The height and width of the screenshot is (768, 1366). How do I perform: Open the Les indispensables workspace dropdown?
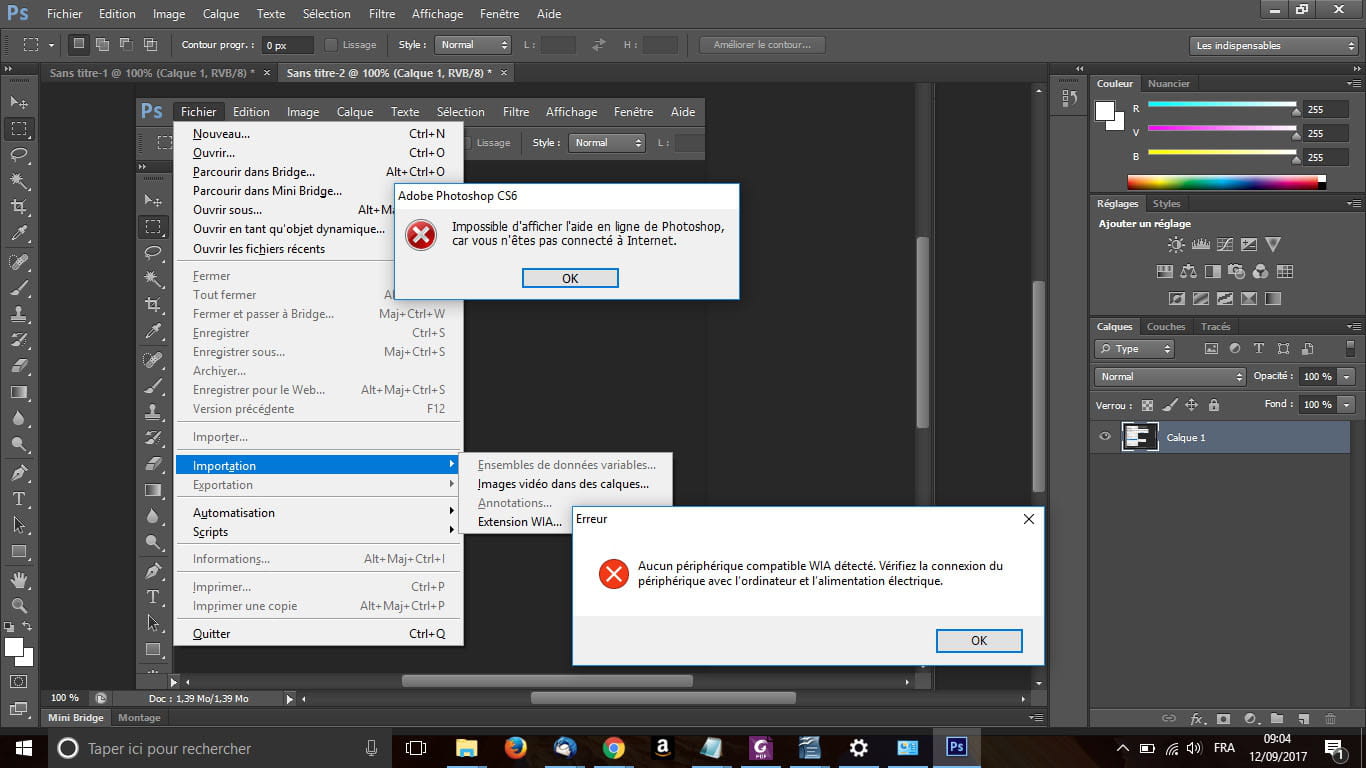(x=1275, y=45)
